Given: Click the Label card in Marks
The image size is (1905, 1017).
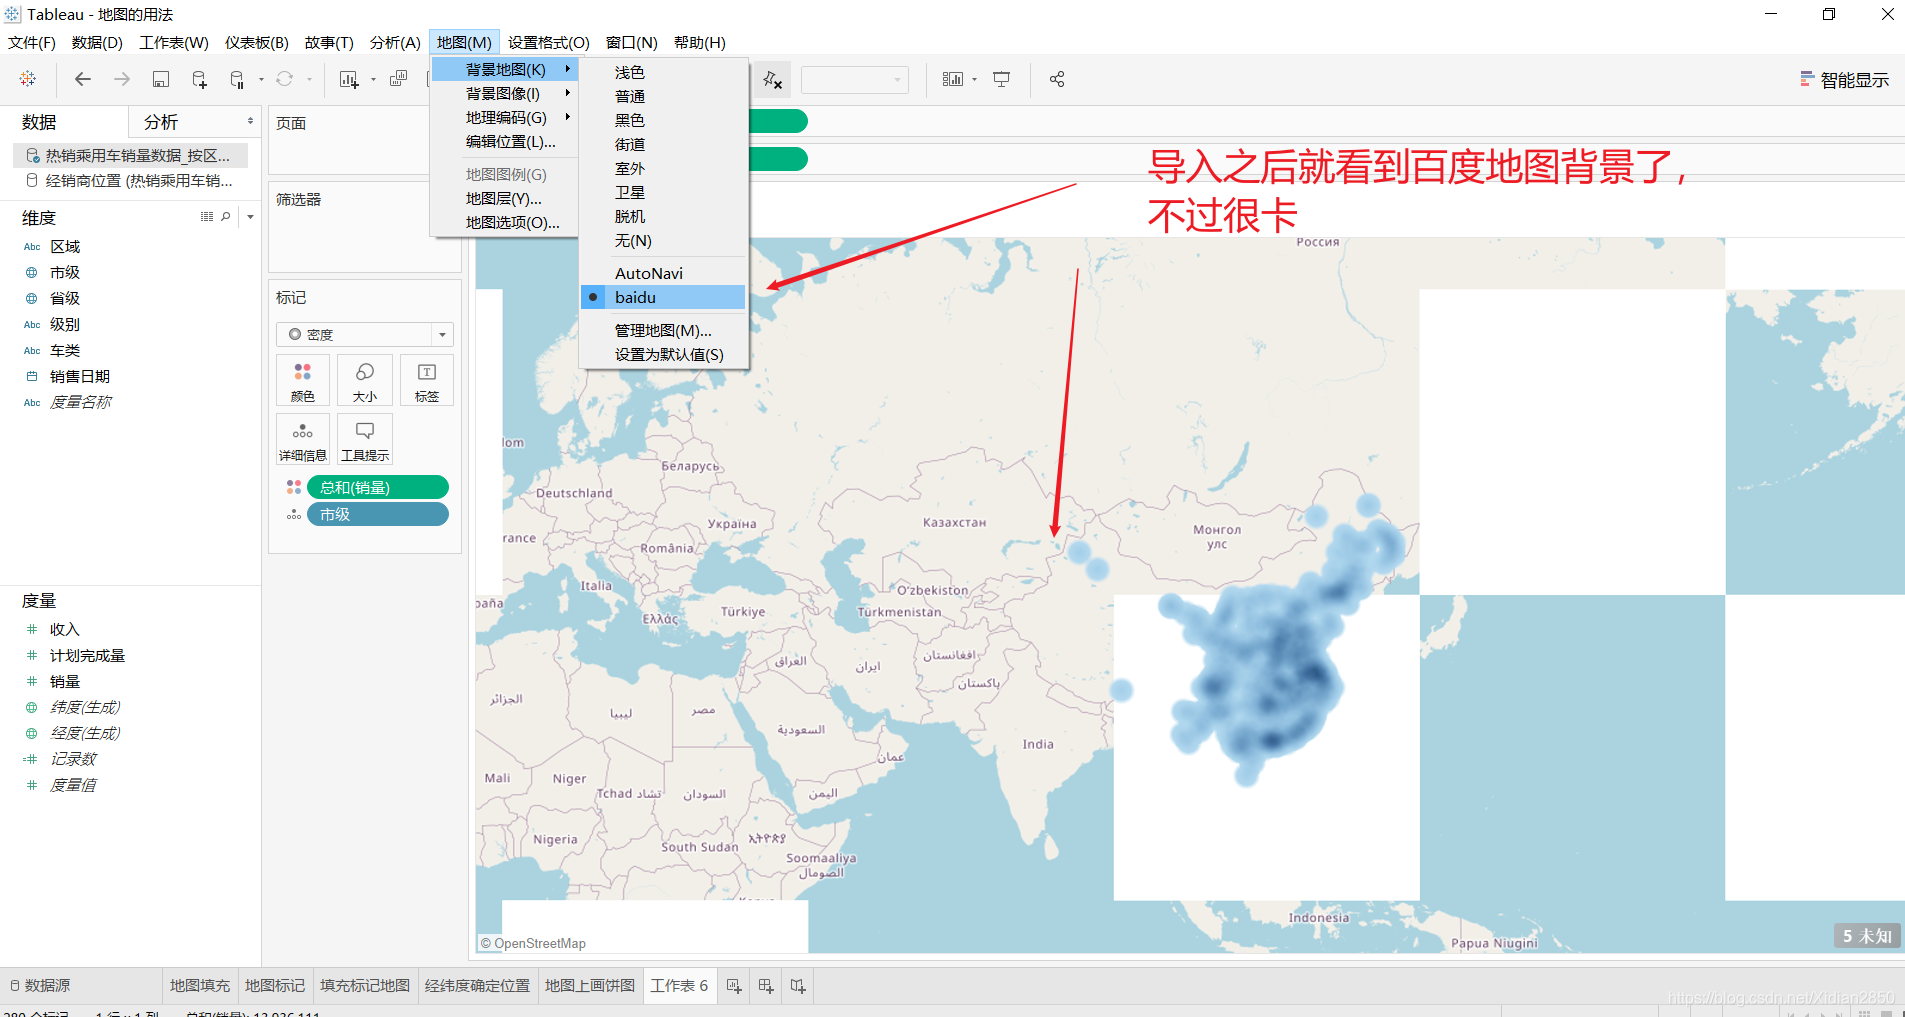Looking at the screenshot, I should click(x=427, y=381).
